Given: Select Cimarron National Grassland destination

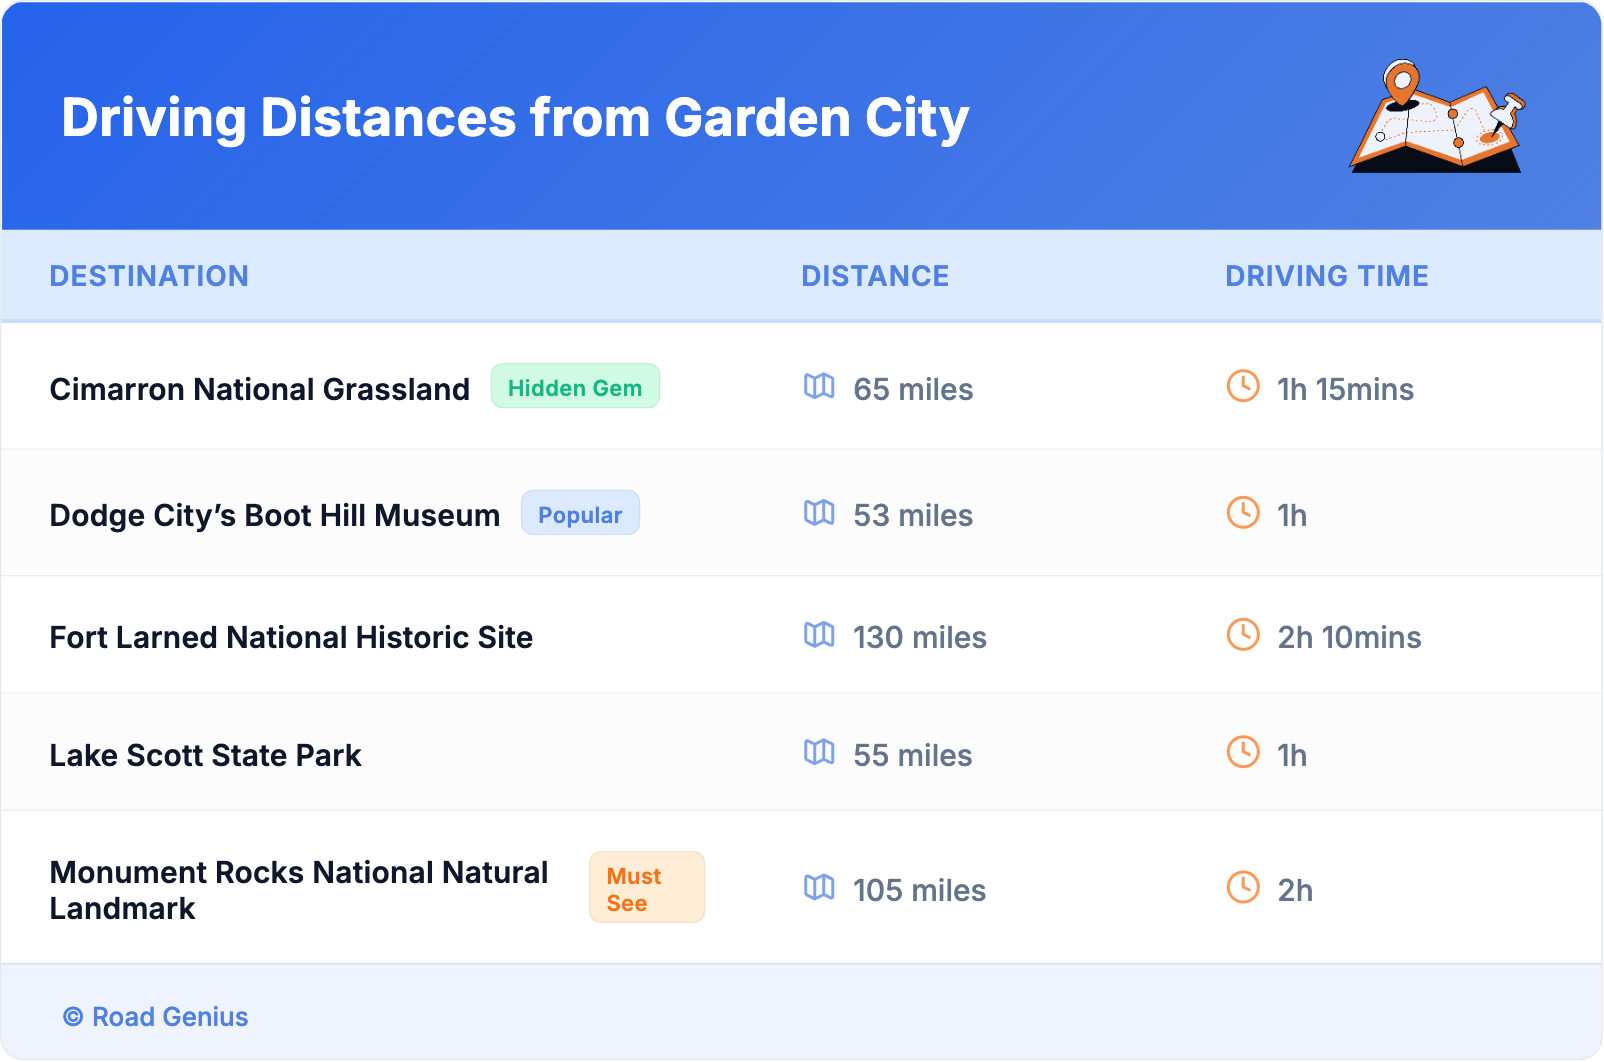Looking at the screenshot, I should 259,389.
